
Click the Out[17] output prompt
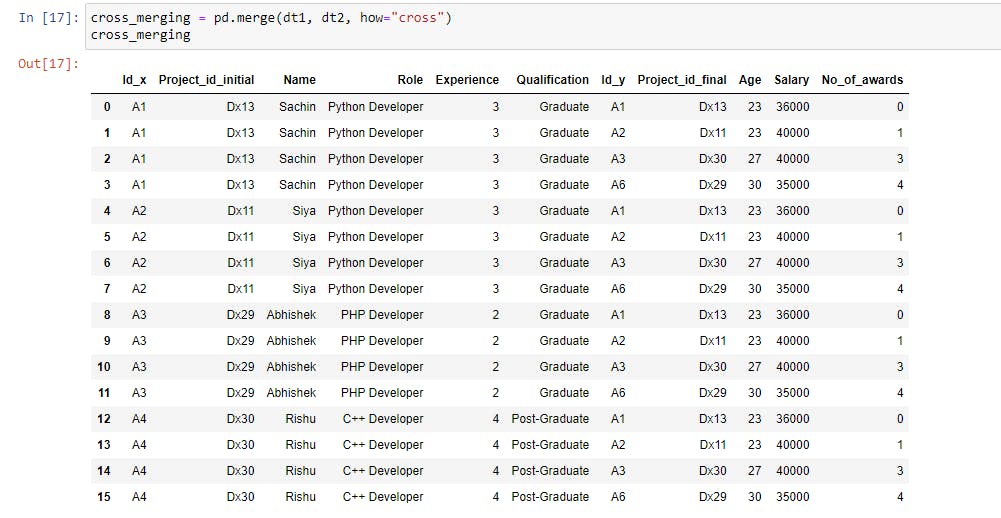coord(49,64)
